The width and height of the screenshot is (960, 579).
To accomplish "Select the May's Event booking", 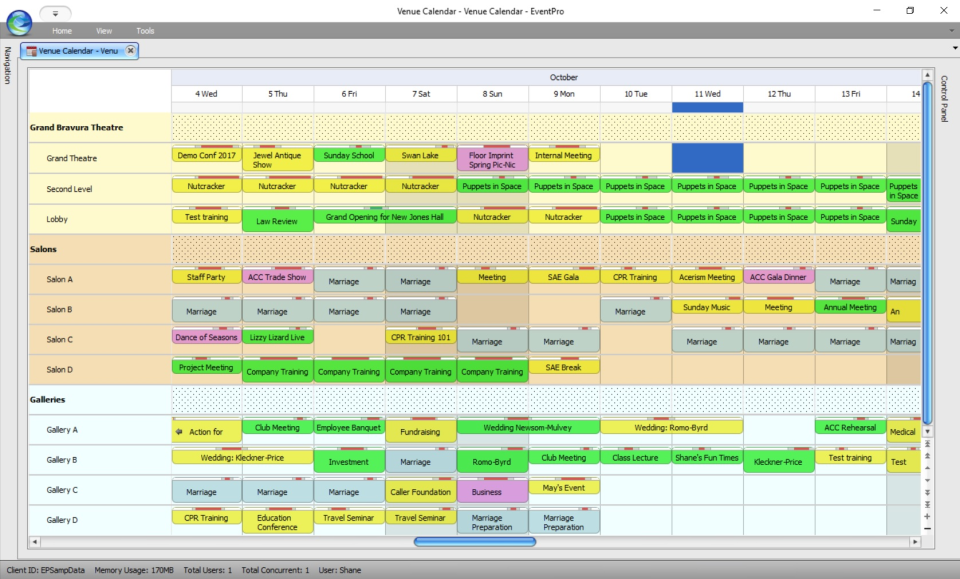I will click(x=564, y=487).
